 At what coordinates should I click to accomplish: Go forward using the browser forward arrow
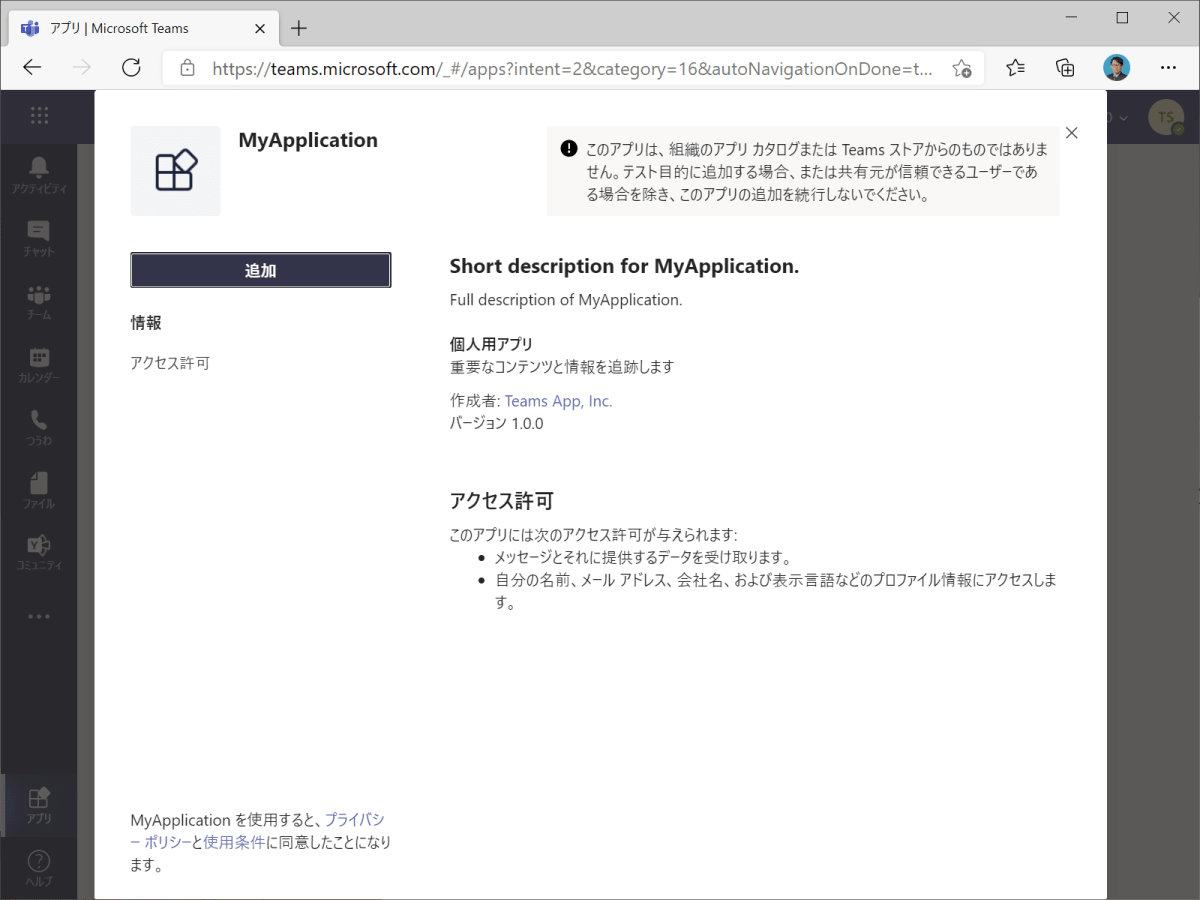click(x=82, y=67)
